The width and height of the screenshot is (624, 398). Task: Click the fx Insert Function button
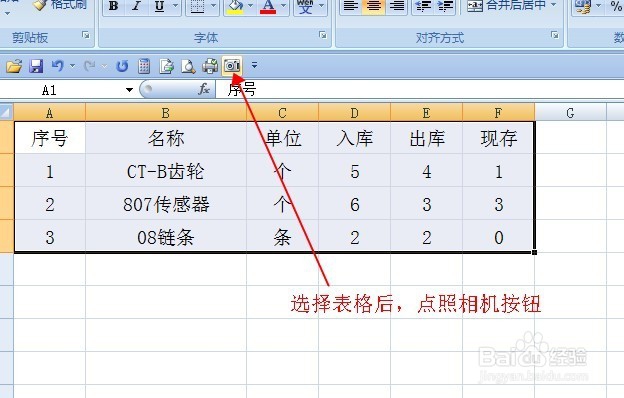204,89
